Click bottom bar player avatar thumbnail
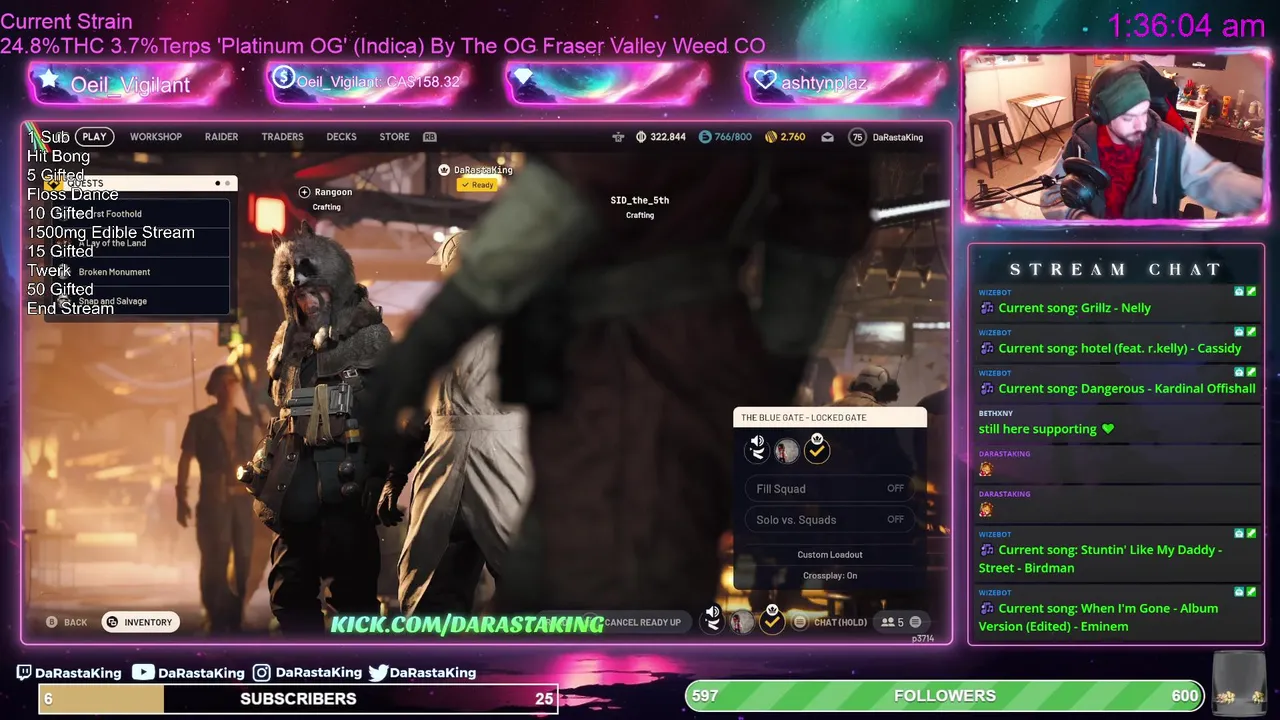The image size is (1280, 720). click(x=741, y=622)
